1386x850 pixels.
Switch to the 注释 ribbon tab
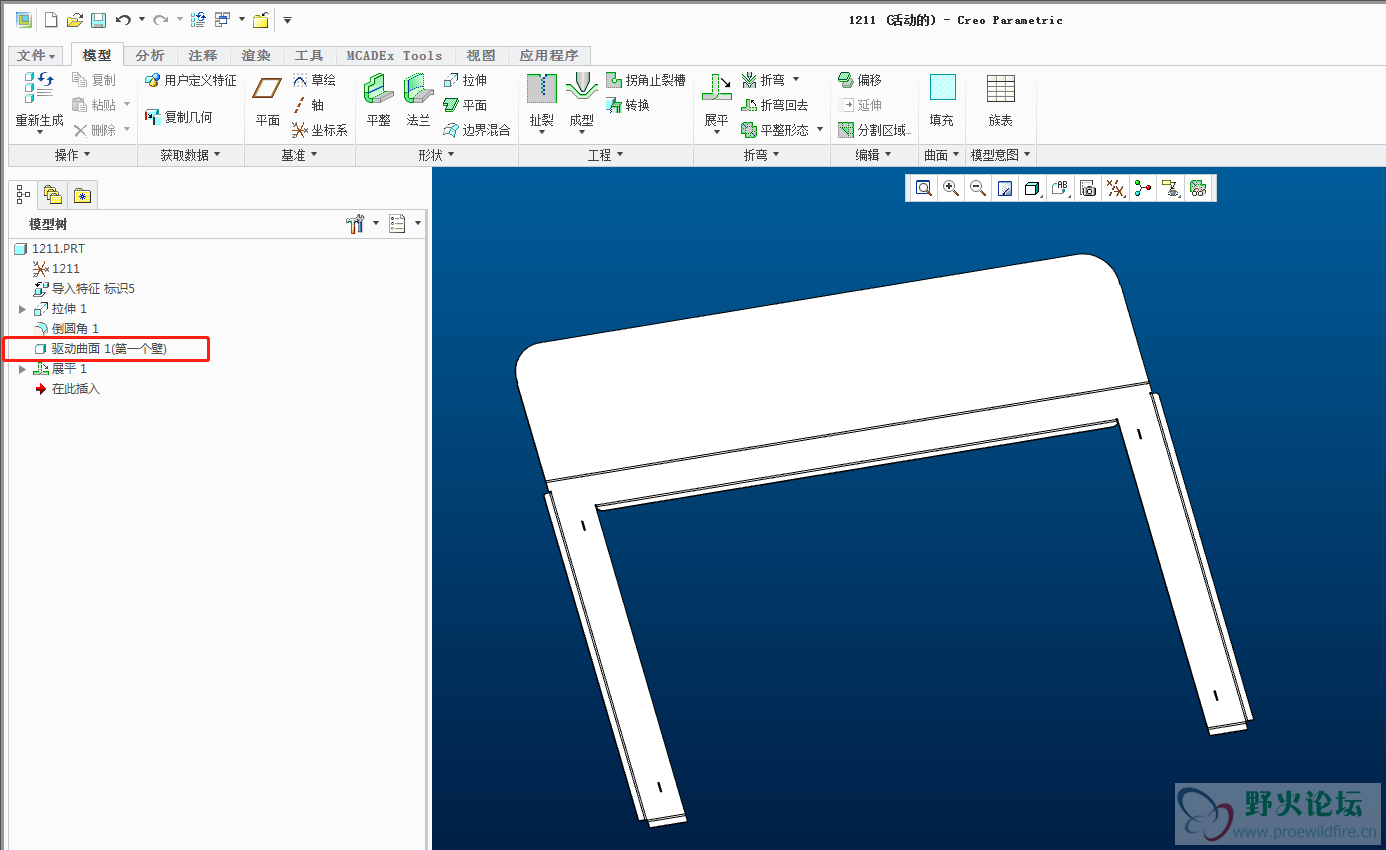click(203, 56)
